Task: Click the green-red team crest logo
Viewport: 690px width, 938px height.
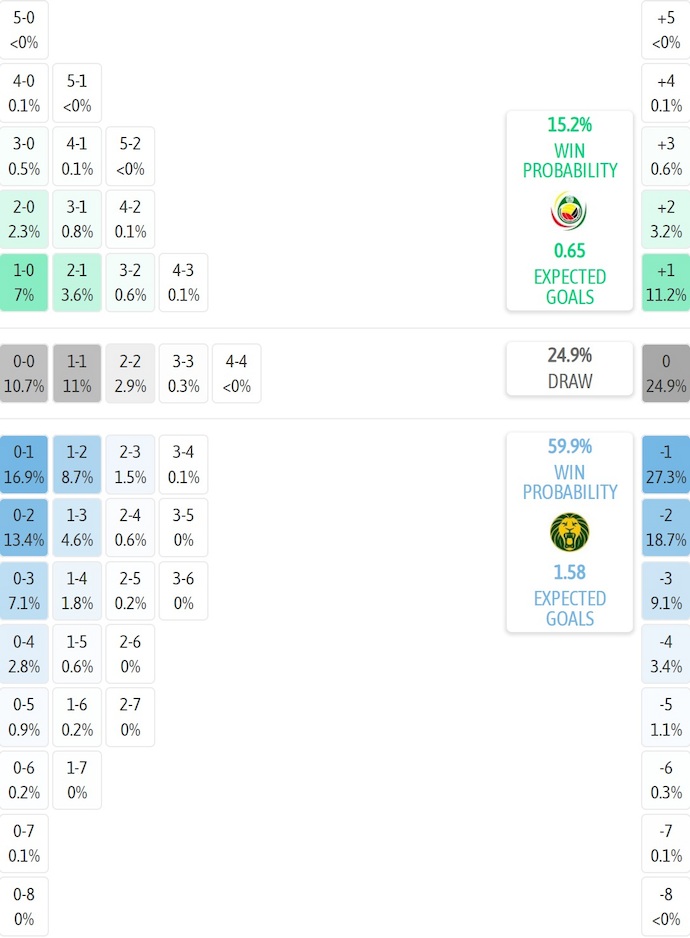Action: pyautogui.click(x=569, y=211)
